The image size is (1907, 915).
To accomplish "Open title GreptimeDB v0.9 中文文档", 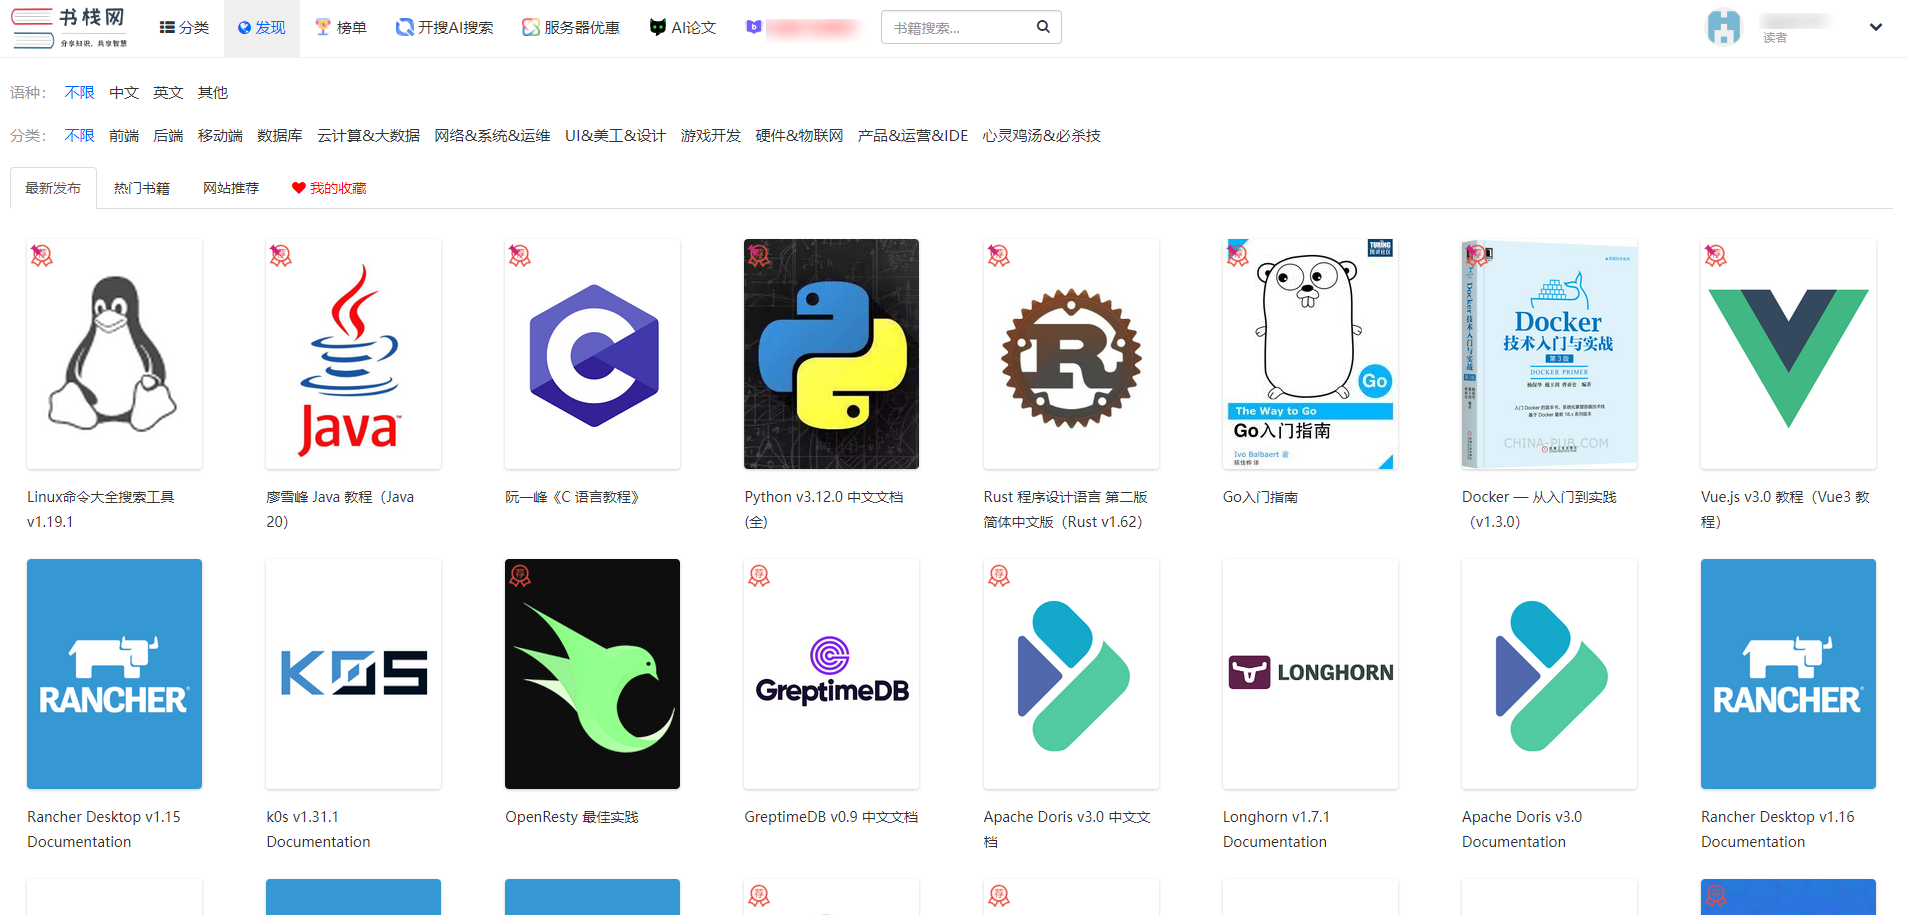I will pyautogui.click(x=831, y=817).
